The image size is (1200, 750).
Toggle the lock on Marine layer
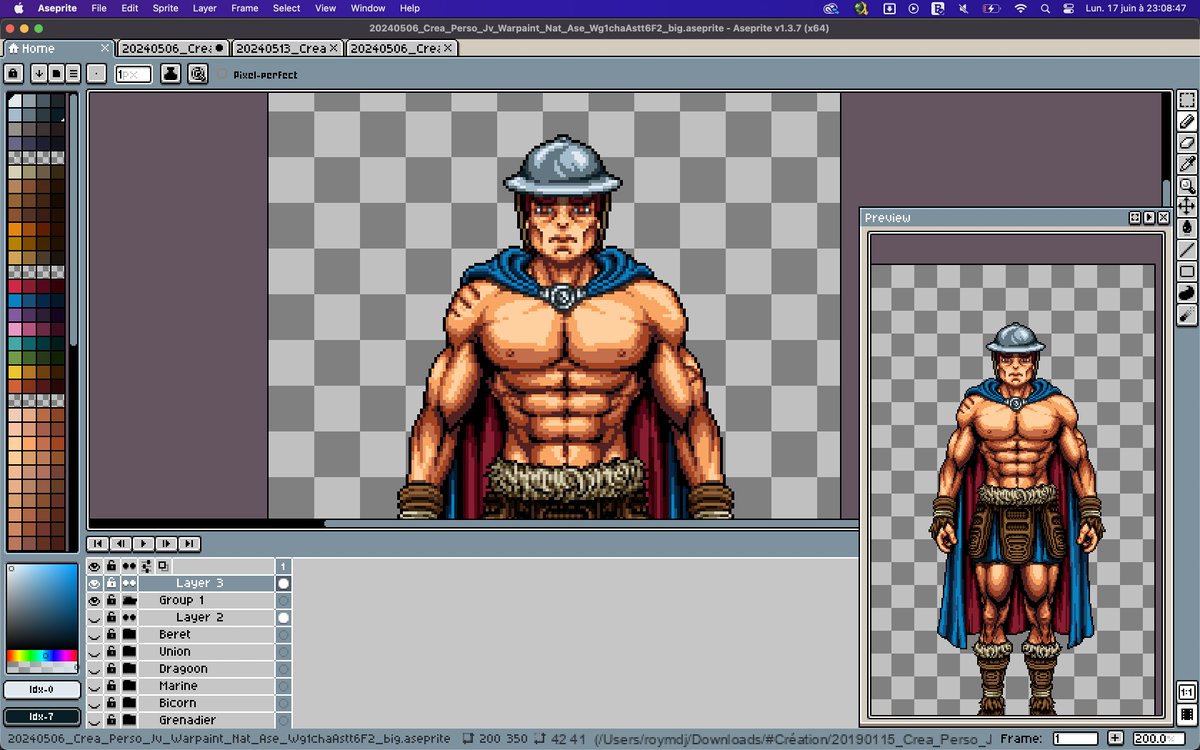(112, 686)
